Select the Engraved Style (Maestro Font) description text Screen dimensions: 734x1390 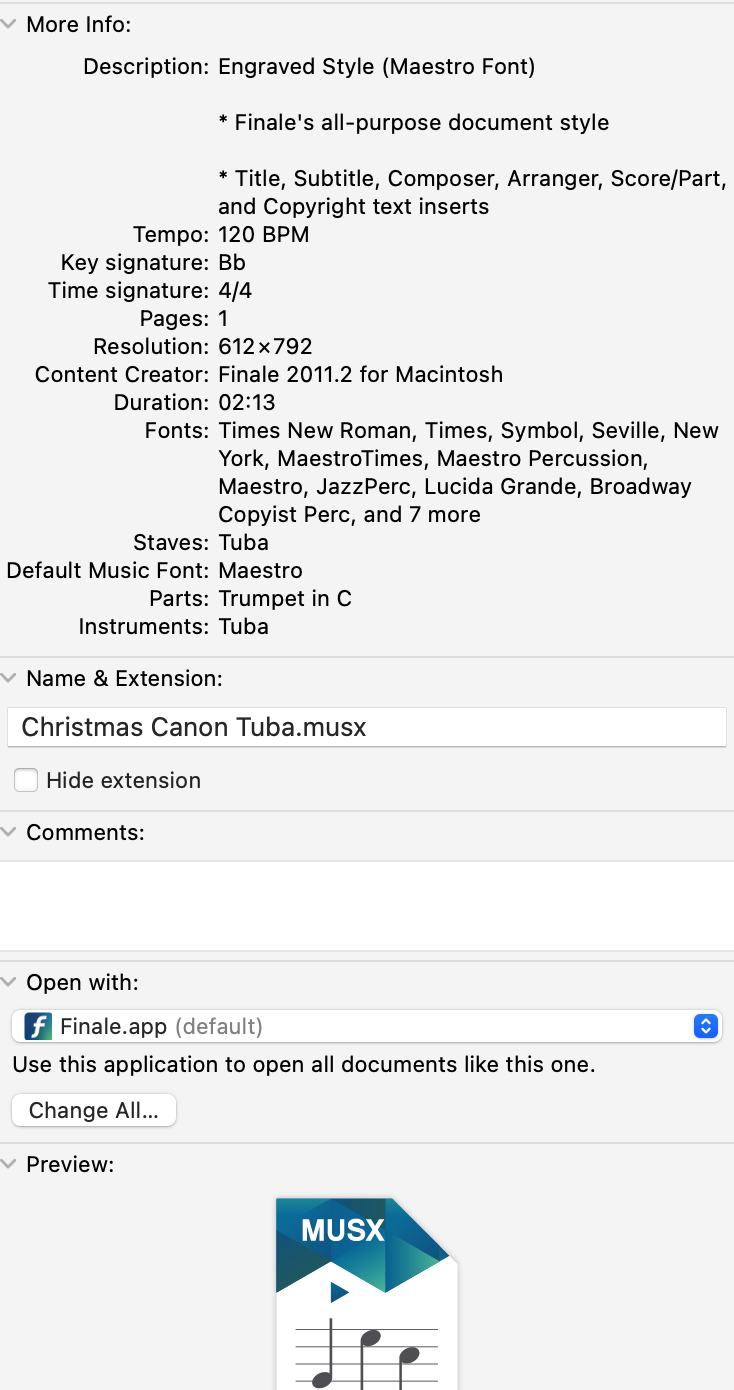[377, 67]
